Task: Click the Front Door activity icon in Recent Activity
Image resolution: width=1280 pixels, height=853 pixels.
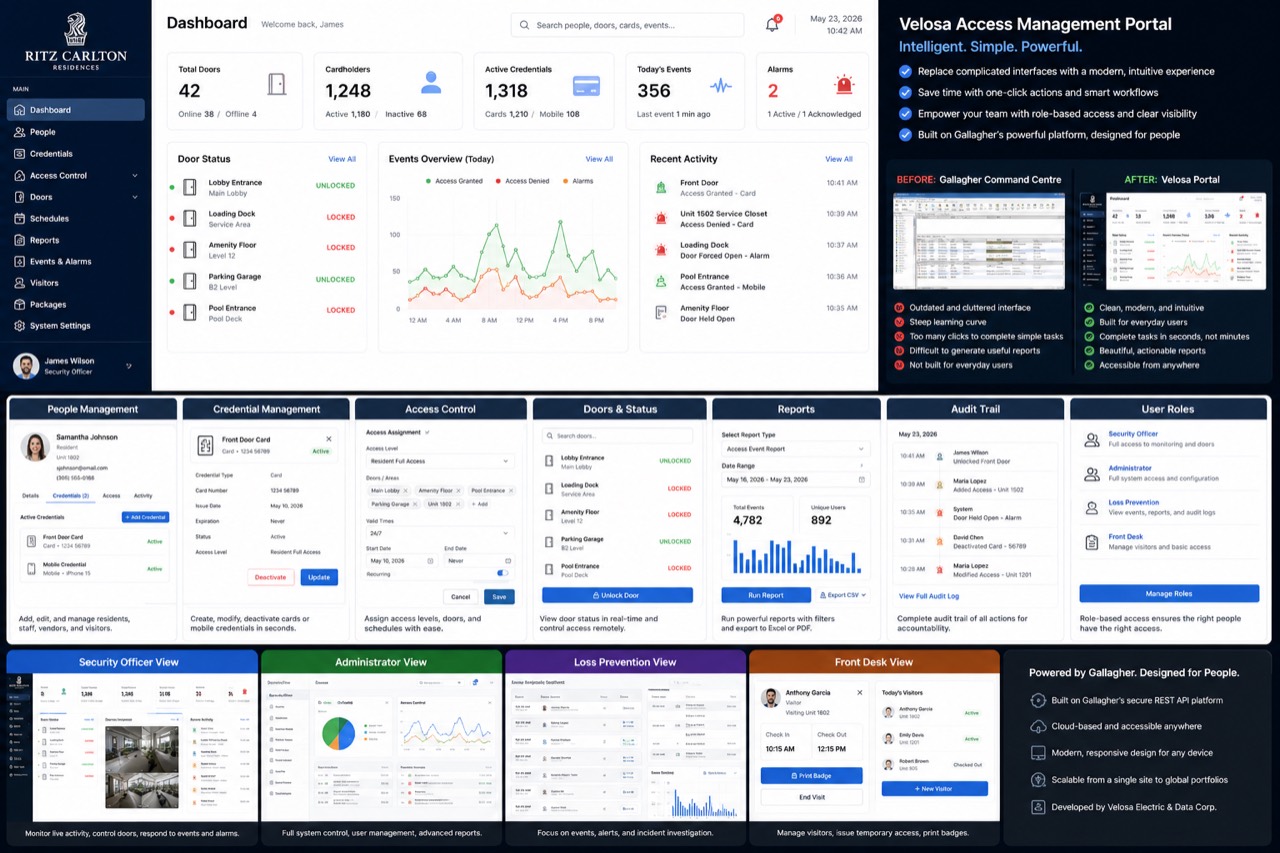Action: pyautogui.click(x=661, y=187)
